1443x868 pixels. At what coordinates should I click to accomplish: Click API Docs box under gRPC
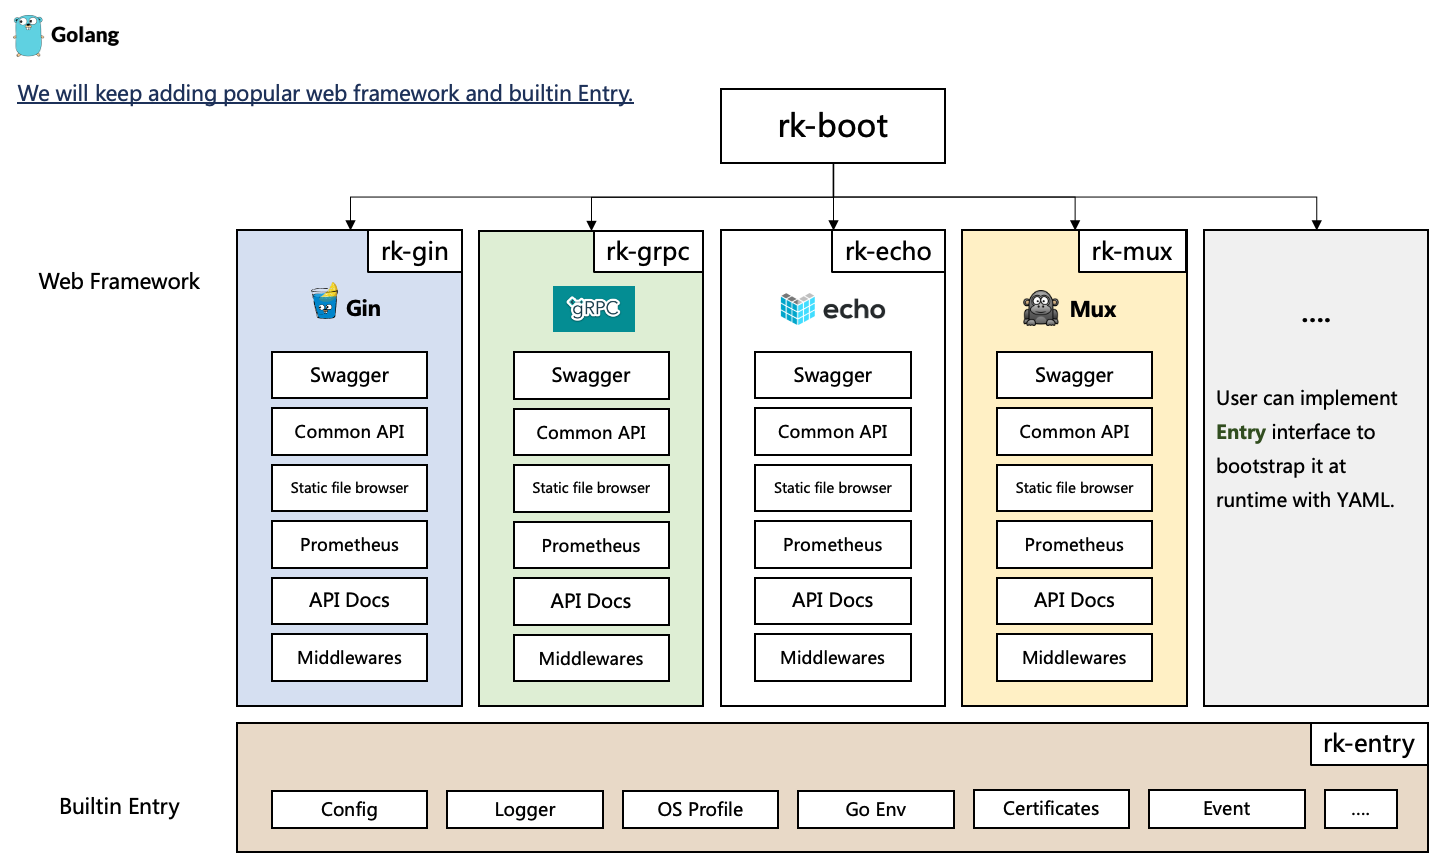tap(591, 601)
